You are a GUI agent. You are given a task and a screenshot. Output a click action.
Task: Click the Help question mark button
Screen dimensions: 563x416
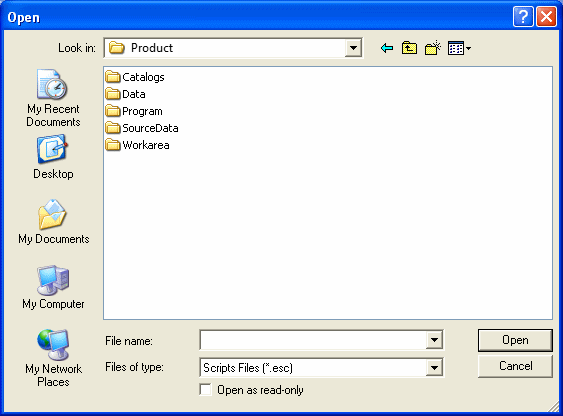coord(523,17)
